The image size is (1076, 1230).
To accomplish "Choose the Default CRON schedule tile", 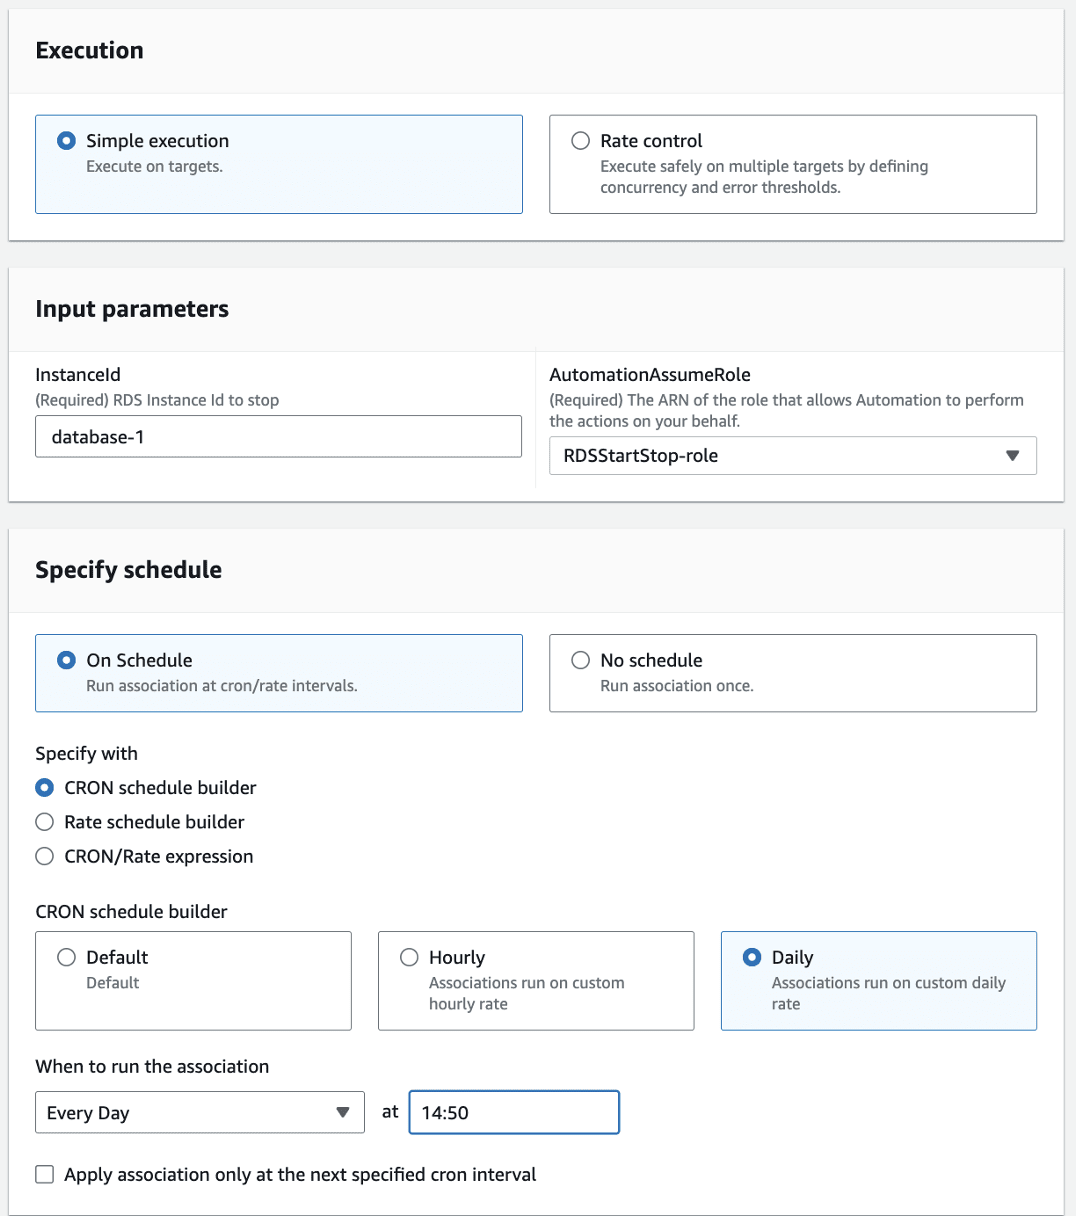I will [193, 981].
